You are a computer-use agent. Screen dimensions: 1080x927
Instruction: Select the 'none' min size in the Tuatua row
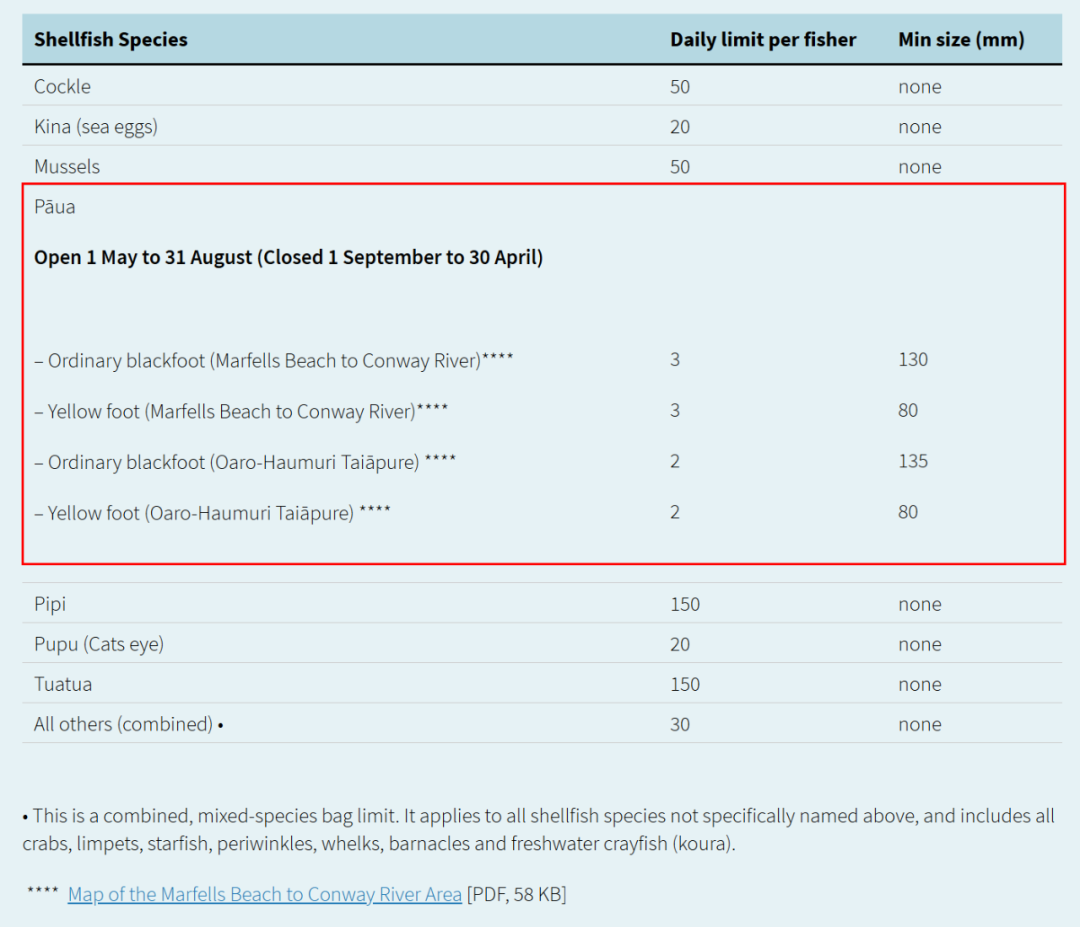pos(920,685)
